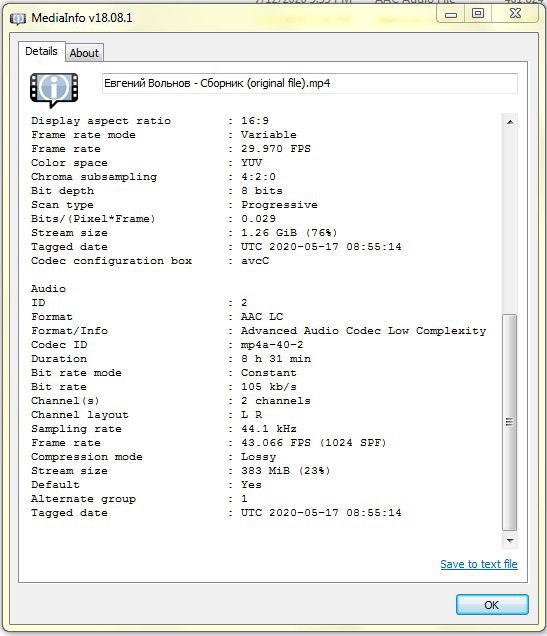This screenshot has height=636, width=547.
Task: Click the OK button
Action: tap(492, 605)
